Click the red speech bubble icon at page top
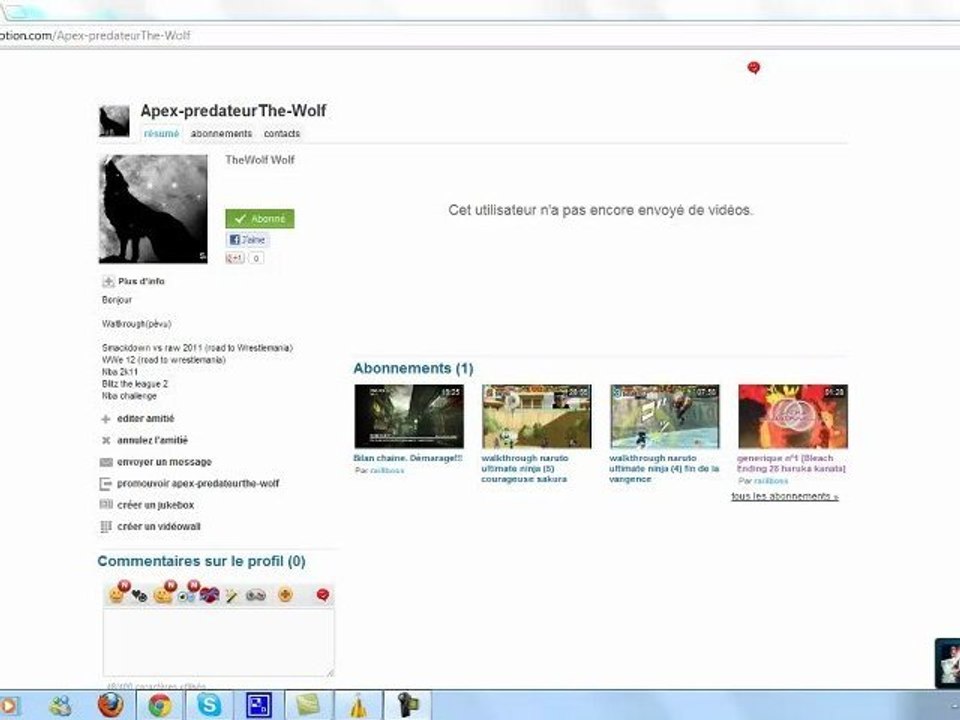 coord(754,68)
